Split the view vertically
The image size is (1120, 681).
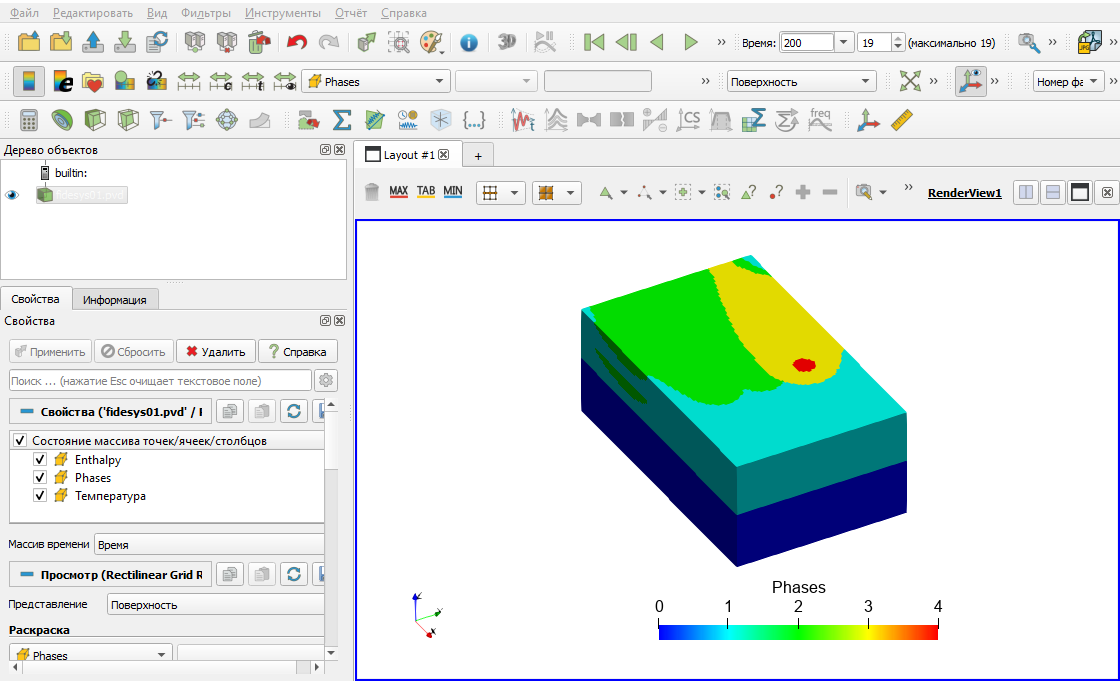[x=1053, y=192]
